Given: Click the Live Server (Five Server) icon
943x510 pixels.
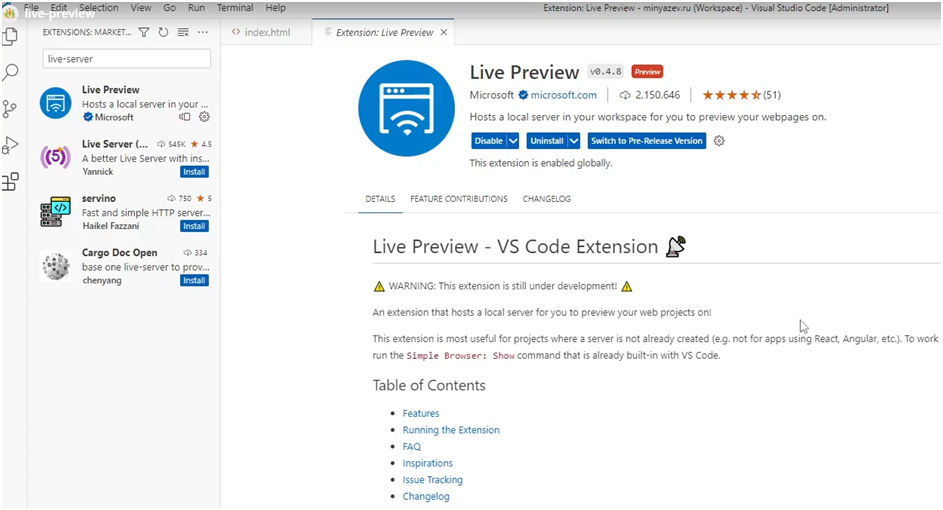Looking at the screenshot, I should tap(55, 157).
